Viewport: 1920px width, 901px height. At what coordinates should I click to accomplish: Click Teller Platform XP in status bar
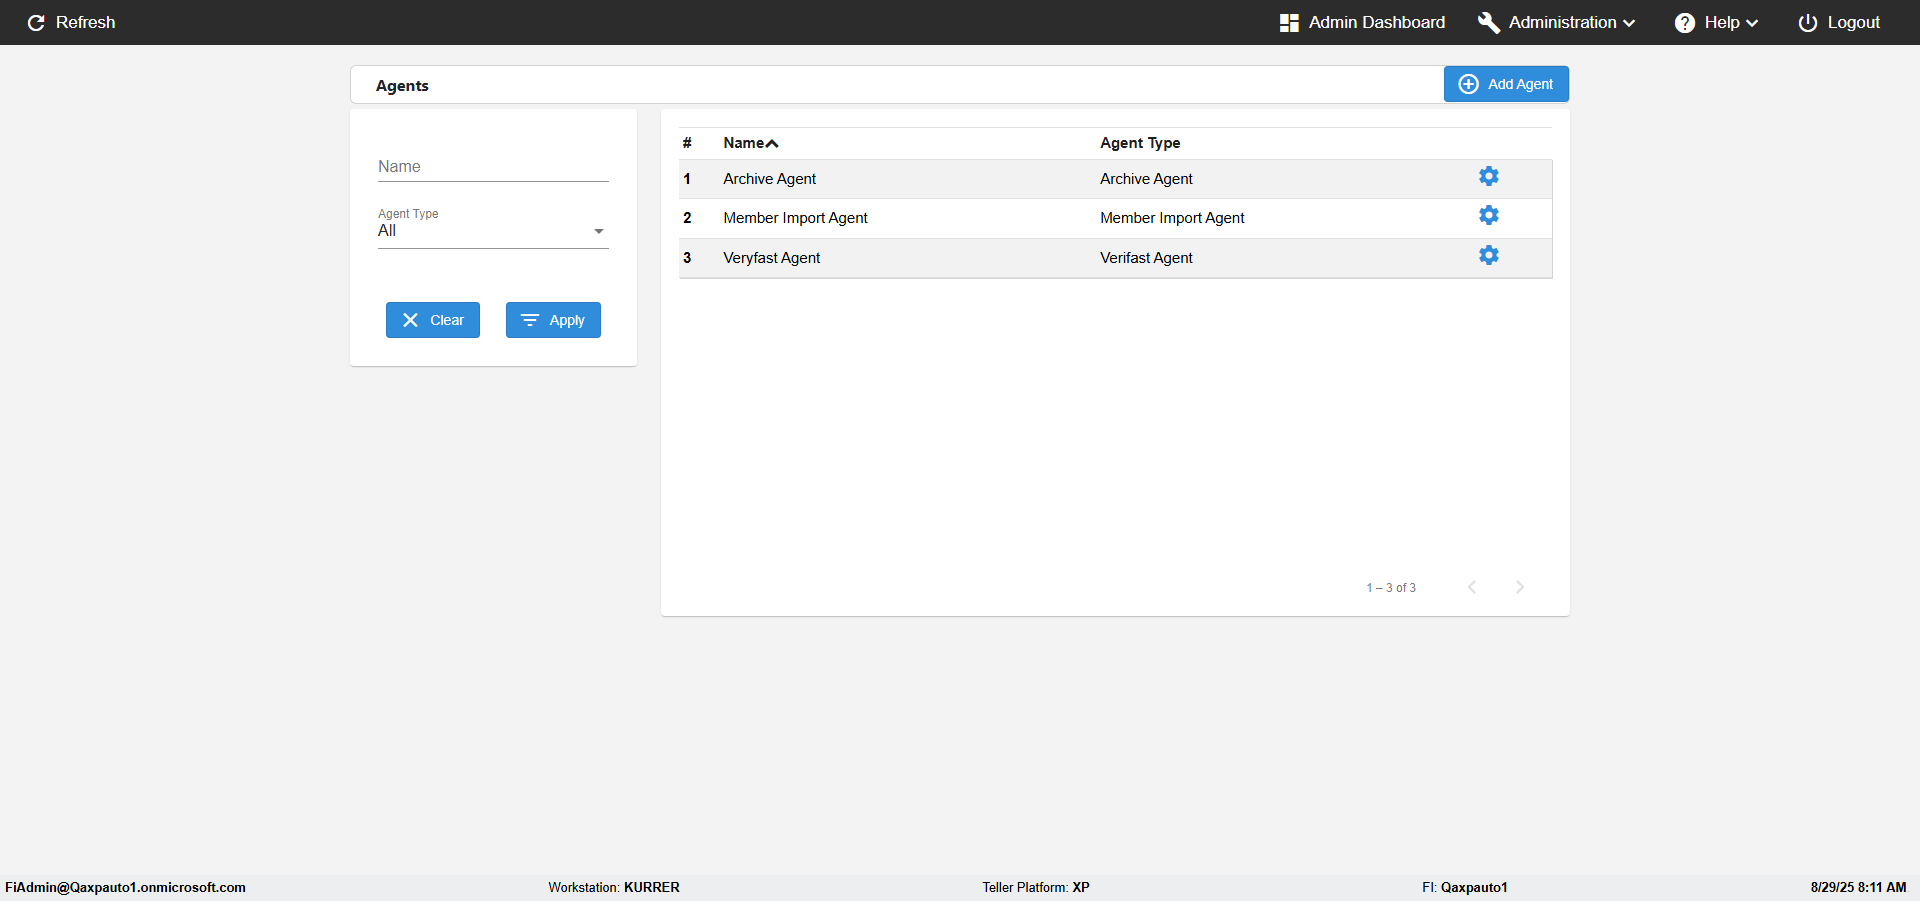tap(1036, 887)
